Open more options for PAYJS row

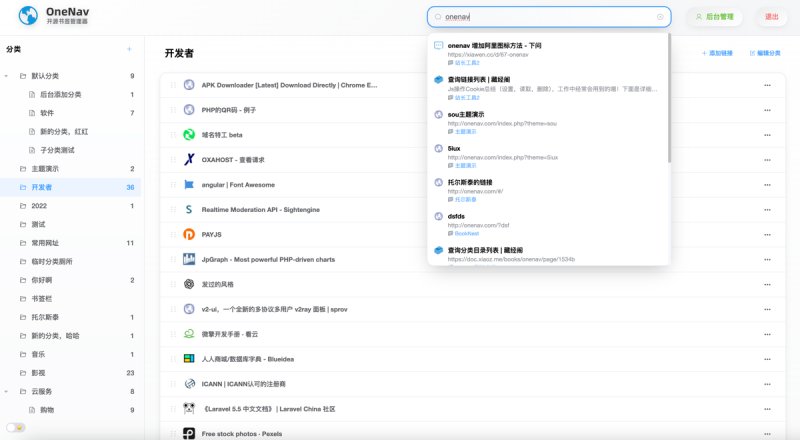pyautogui.click(x=767, y=235)
